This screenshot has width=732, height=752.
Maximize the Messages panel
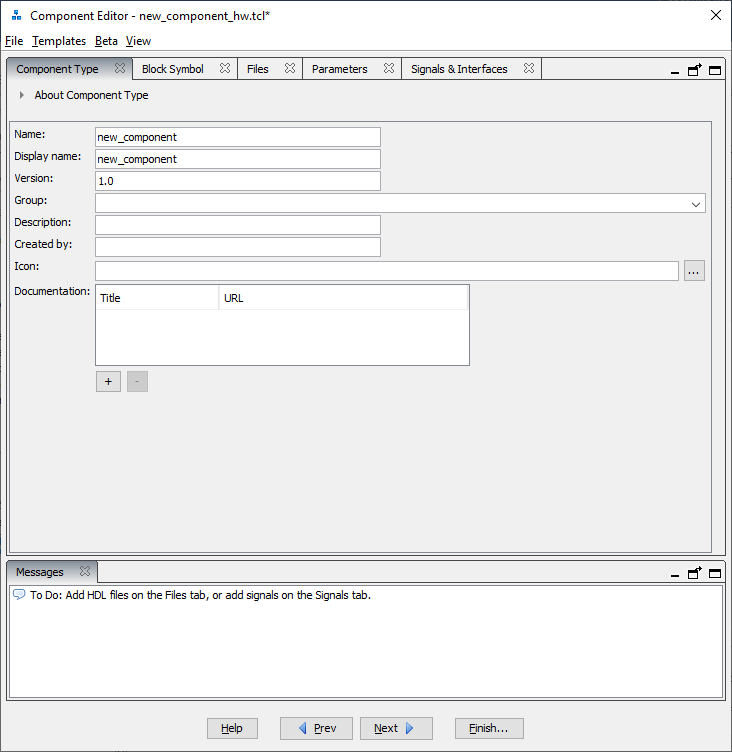click(x=715, y=573)
